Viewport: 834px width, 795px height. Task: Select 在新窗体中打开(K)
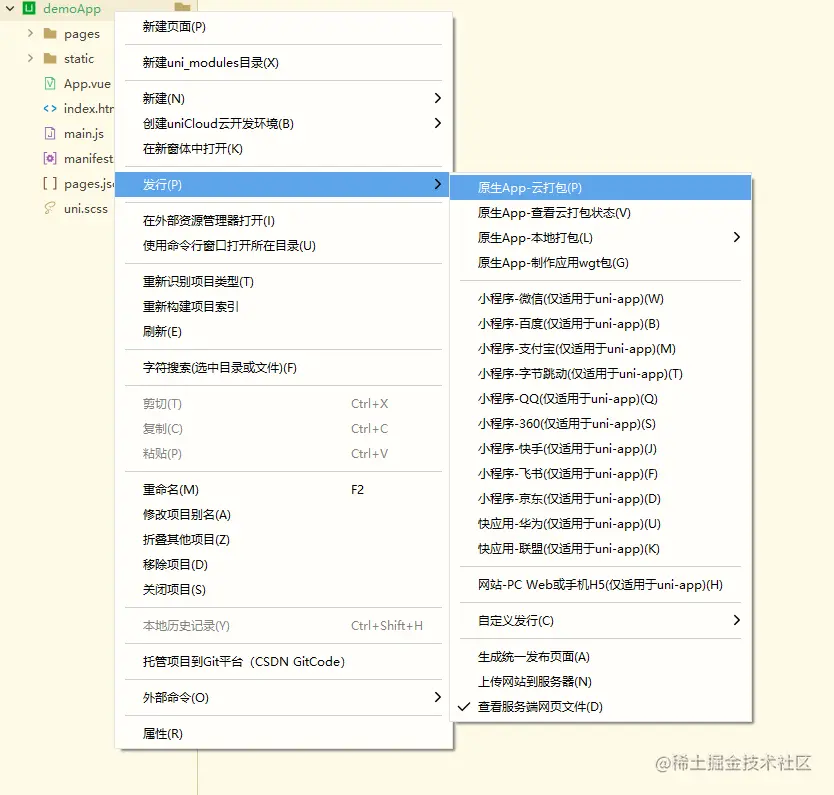coord(283,148)
